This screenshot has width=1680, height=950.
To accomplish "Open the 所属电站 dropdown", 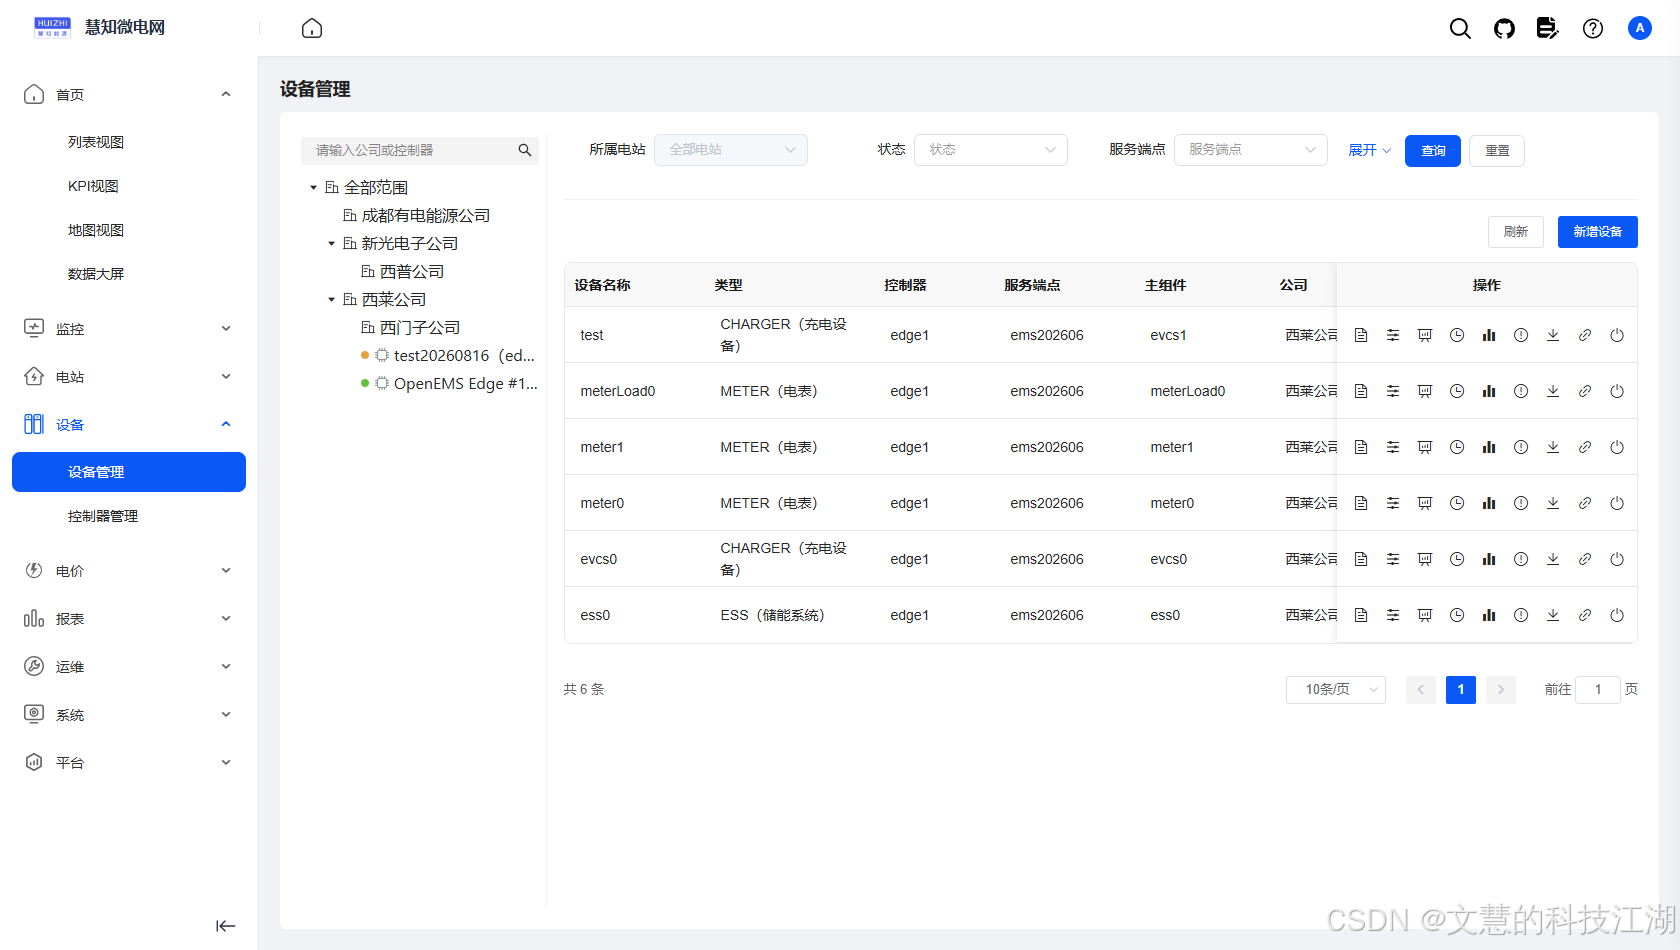I will click(731, 150).
